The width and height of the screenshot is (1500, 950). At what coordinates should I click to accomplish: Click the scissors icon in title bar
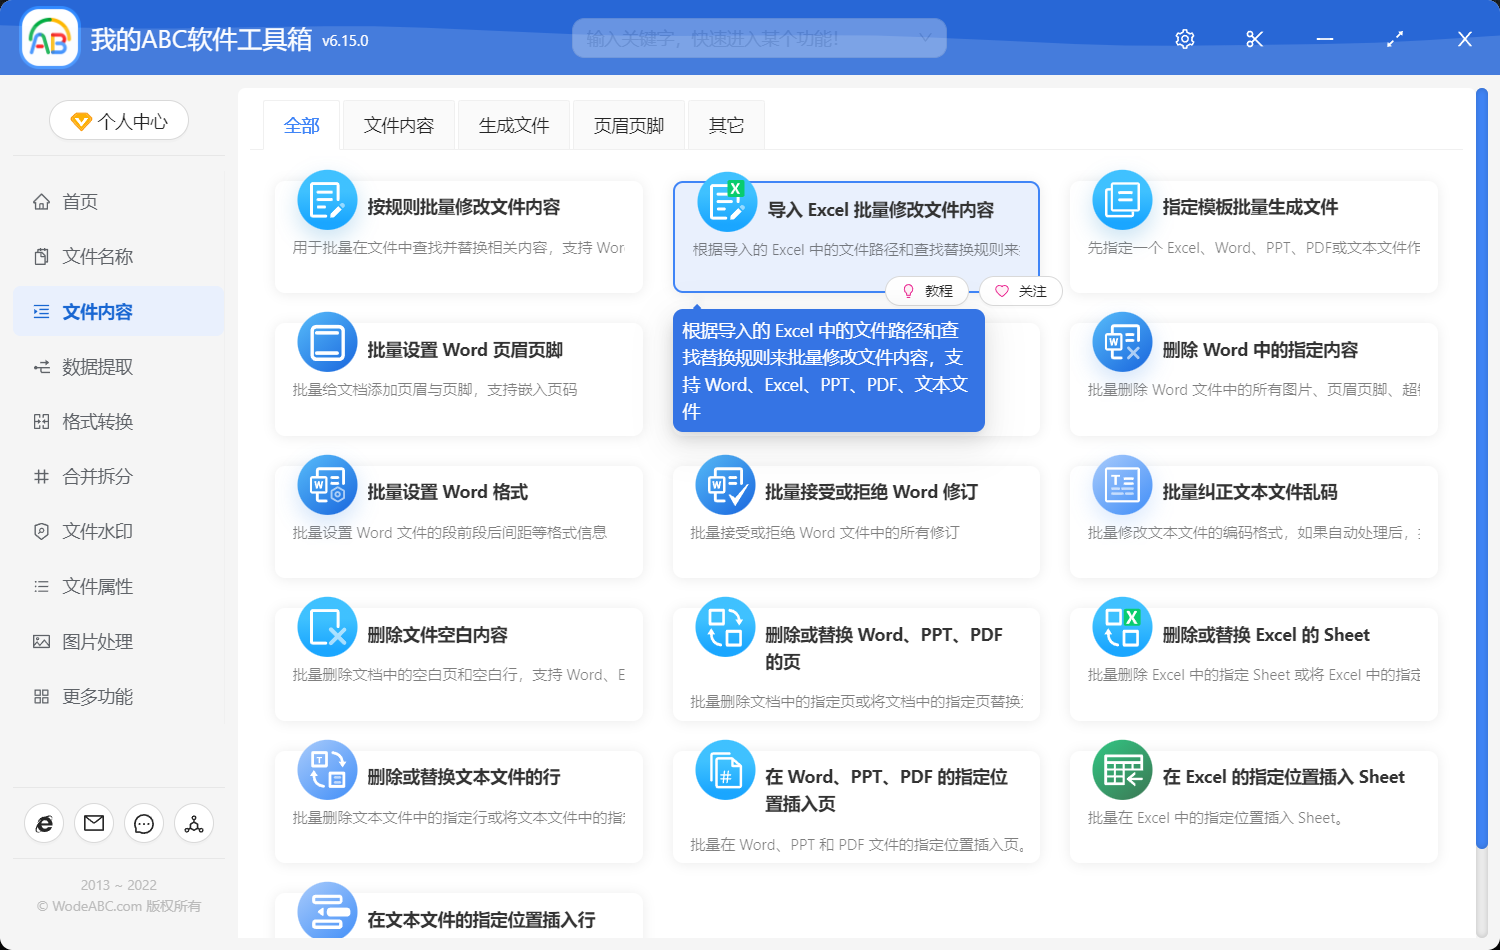[1255, 39]
